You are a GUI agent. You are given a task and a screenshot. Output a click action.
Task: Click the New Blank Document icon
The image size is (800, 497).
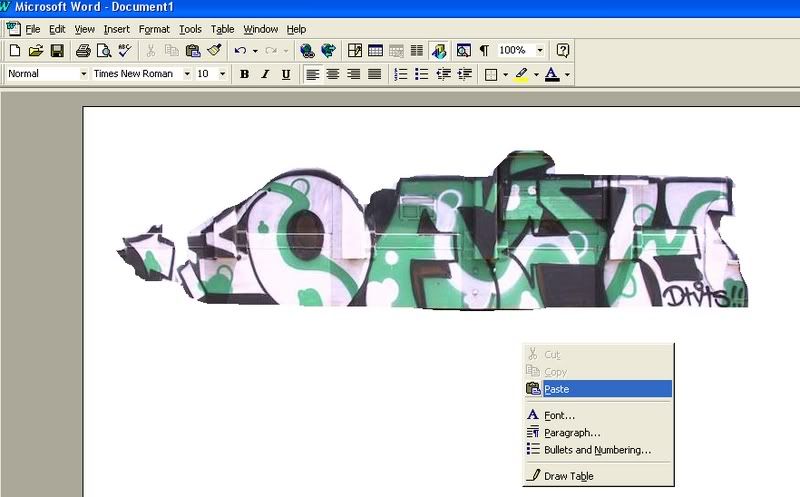coord(15,50)
